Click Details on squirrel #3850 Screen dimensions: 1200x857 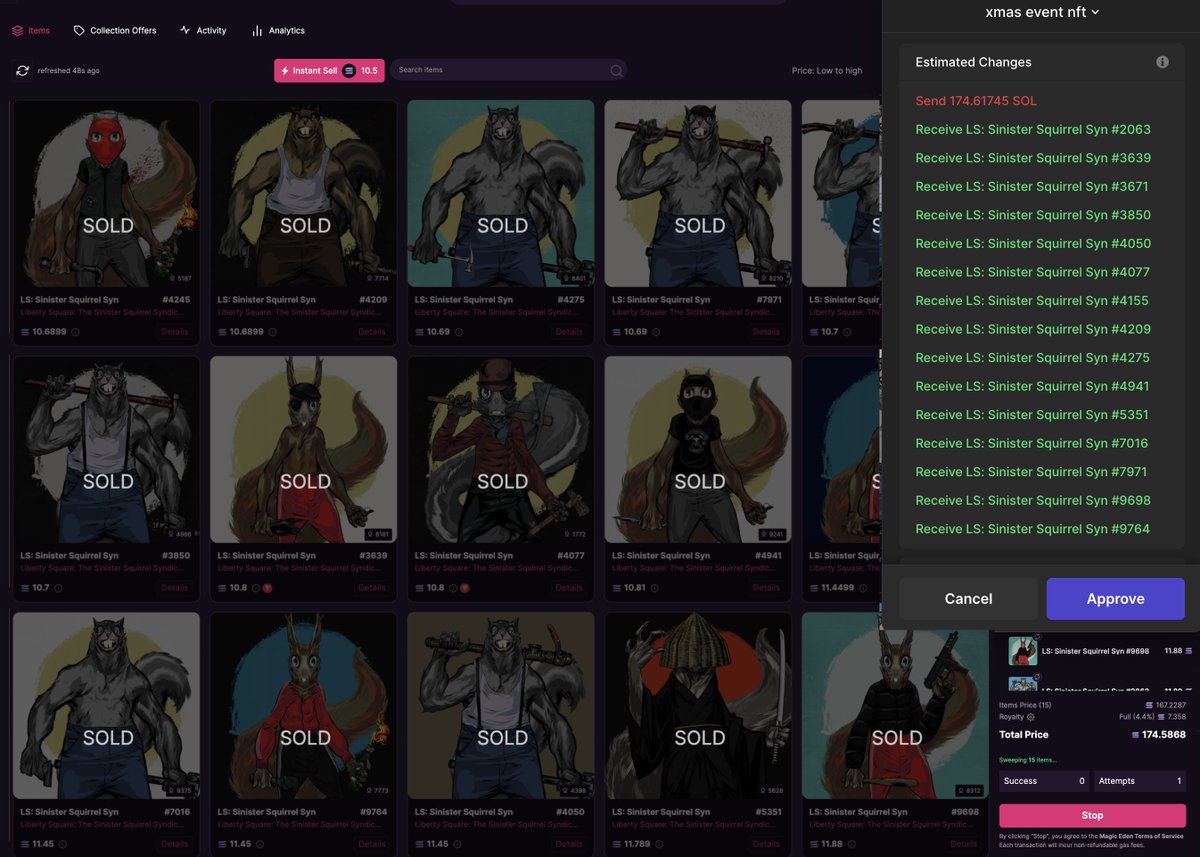tap(174, 588)
